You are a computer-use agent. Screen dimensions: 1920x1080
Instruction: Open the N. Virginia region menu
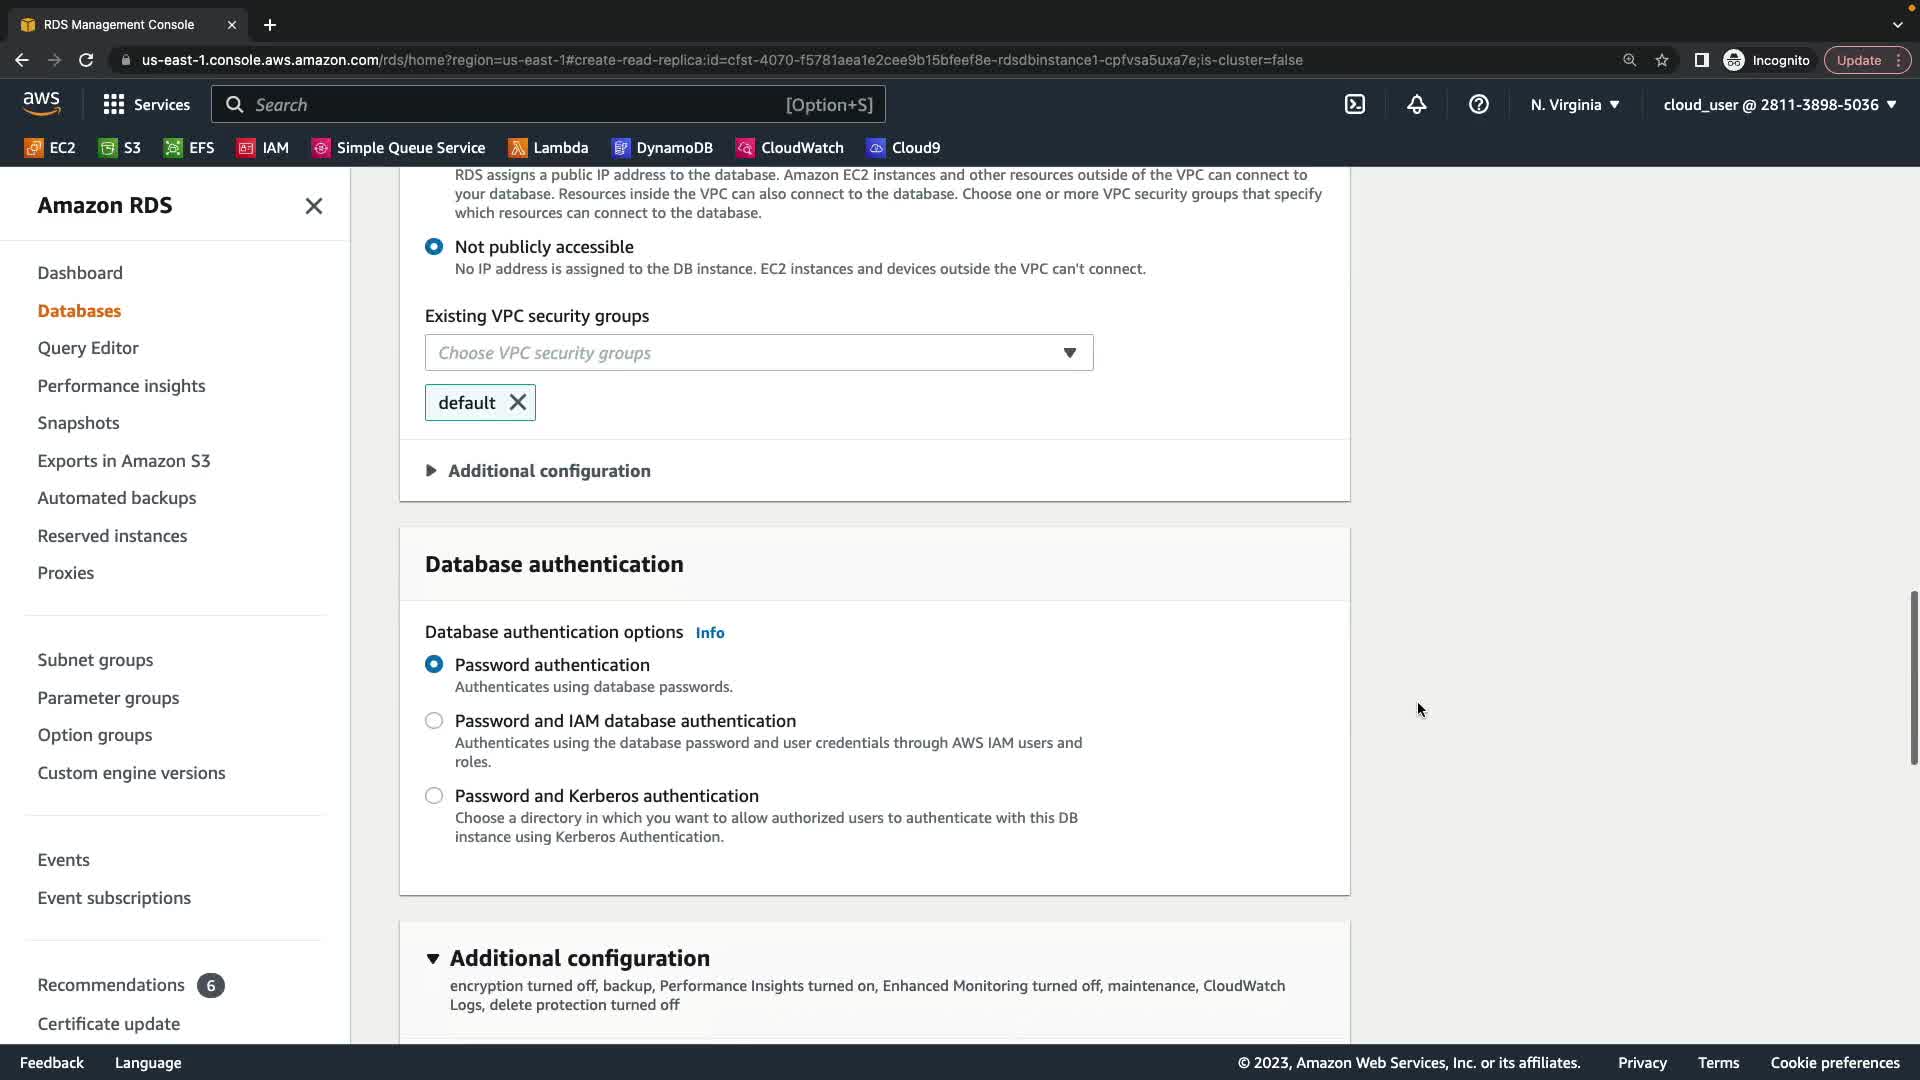tap(1574, 104)
